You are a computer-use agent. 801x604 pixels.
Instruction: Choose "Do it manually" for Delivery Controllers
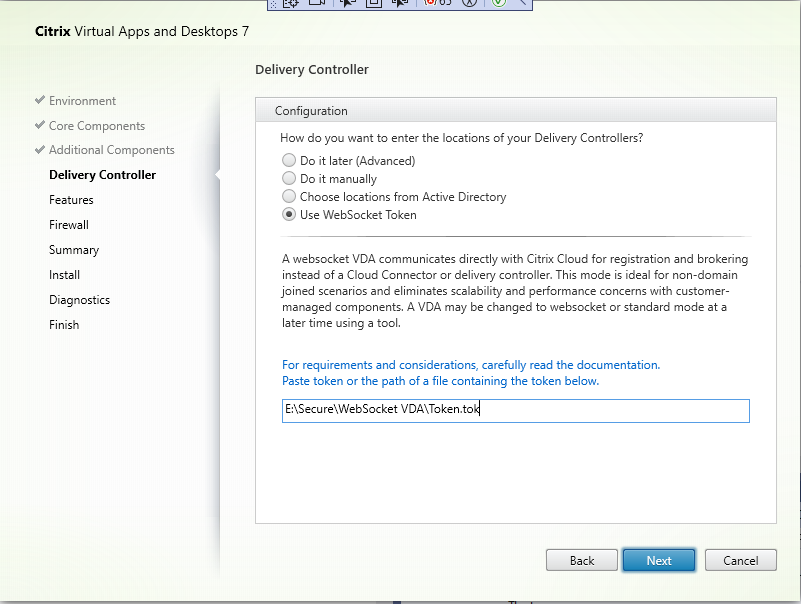click(289, 179)
